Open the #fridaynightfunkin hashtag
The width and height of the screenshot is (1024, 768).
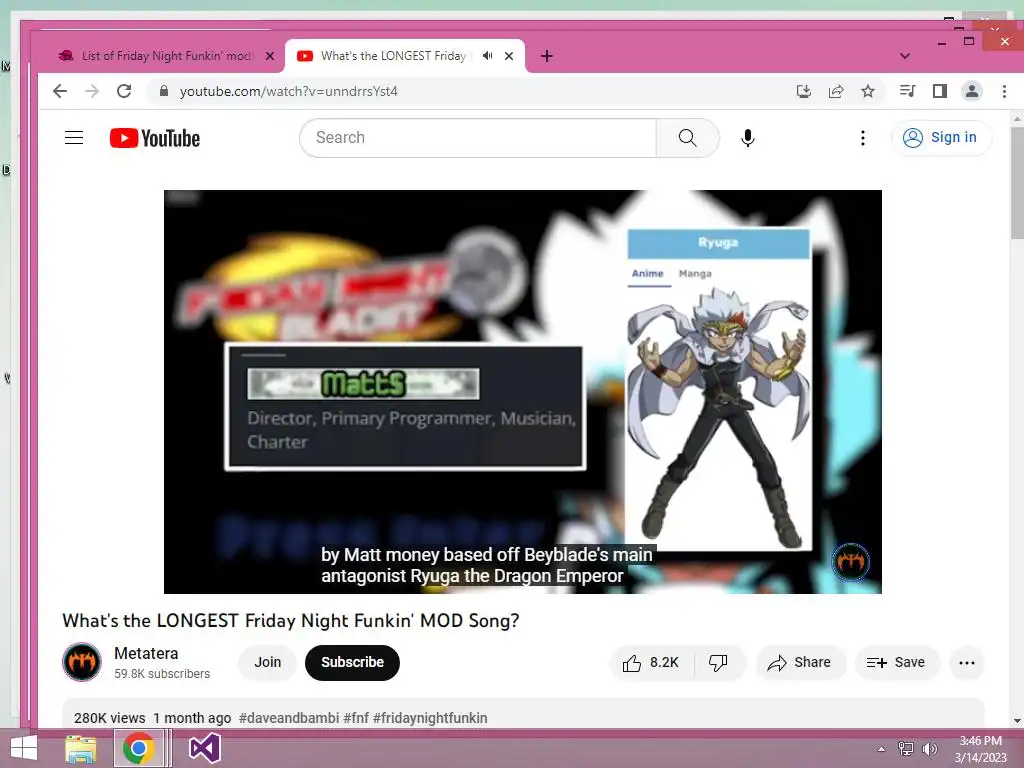pyautogui.click(x=430, y=718)
